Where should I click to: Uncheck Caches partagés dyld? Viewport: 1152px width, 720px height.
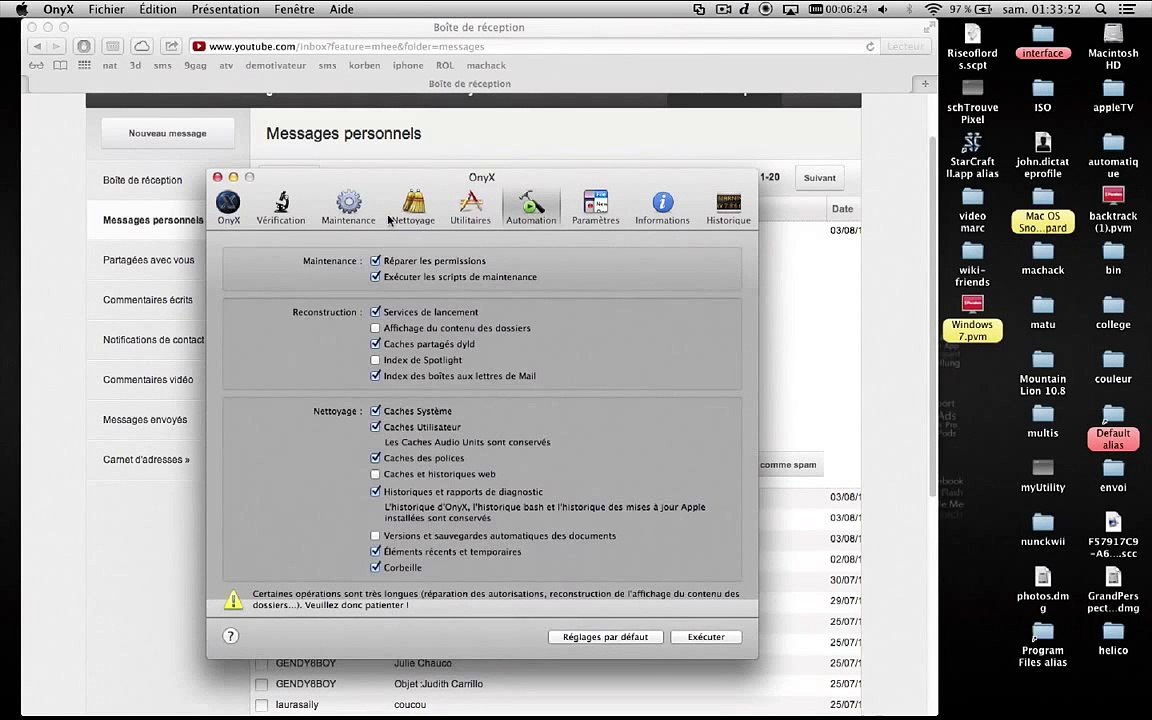point(375,343)
